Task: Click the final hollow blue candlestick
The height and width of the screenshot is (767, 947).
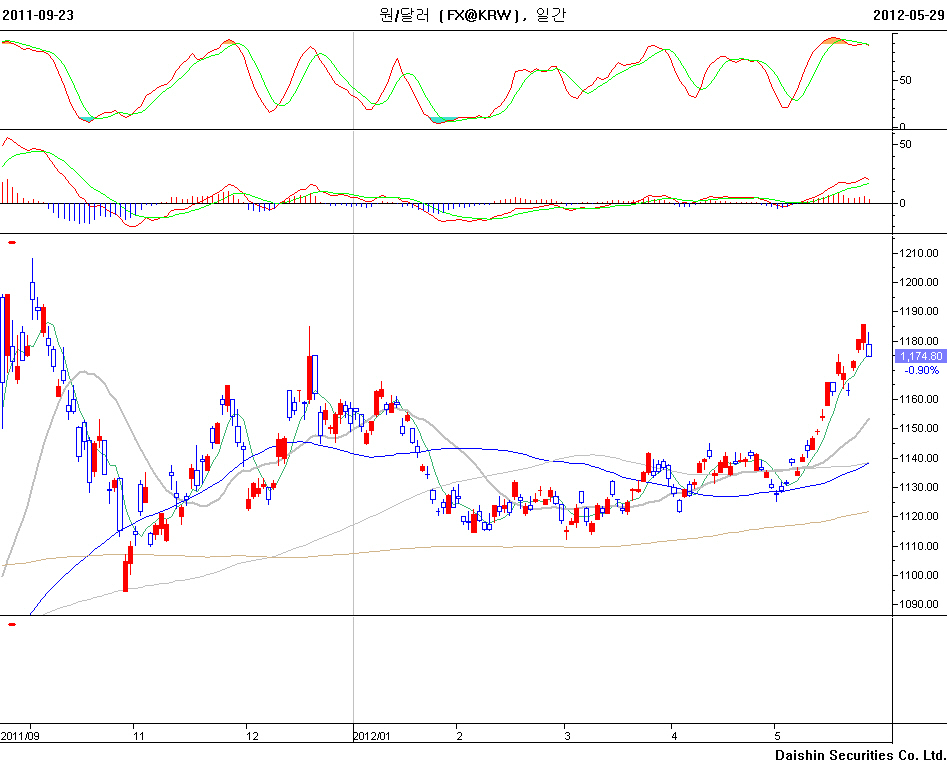Action: [x=869, y=349]
